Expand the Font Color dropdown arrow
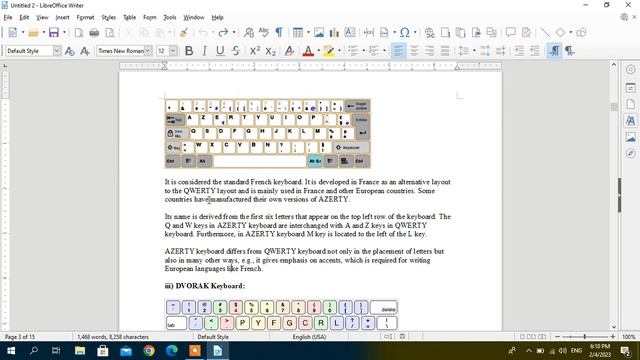 click(318, 51)
